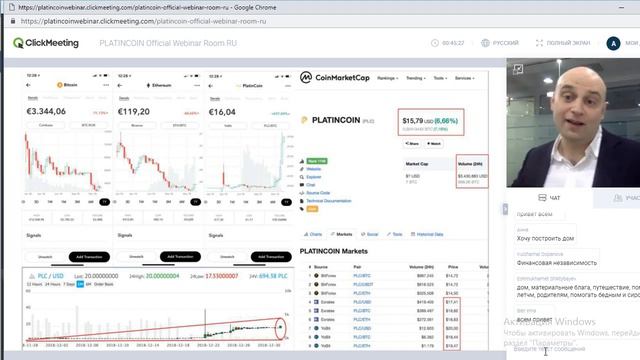
Task: Click the padlock icon in address bar
Action: pos(13,21)
